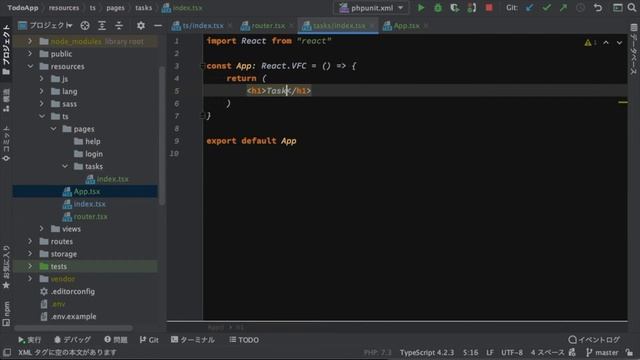
Task: Open Search Everywhere magnifier icon
Action: 631,8
